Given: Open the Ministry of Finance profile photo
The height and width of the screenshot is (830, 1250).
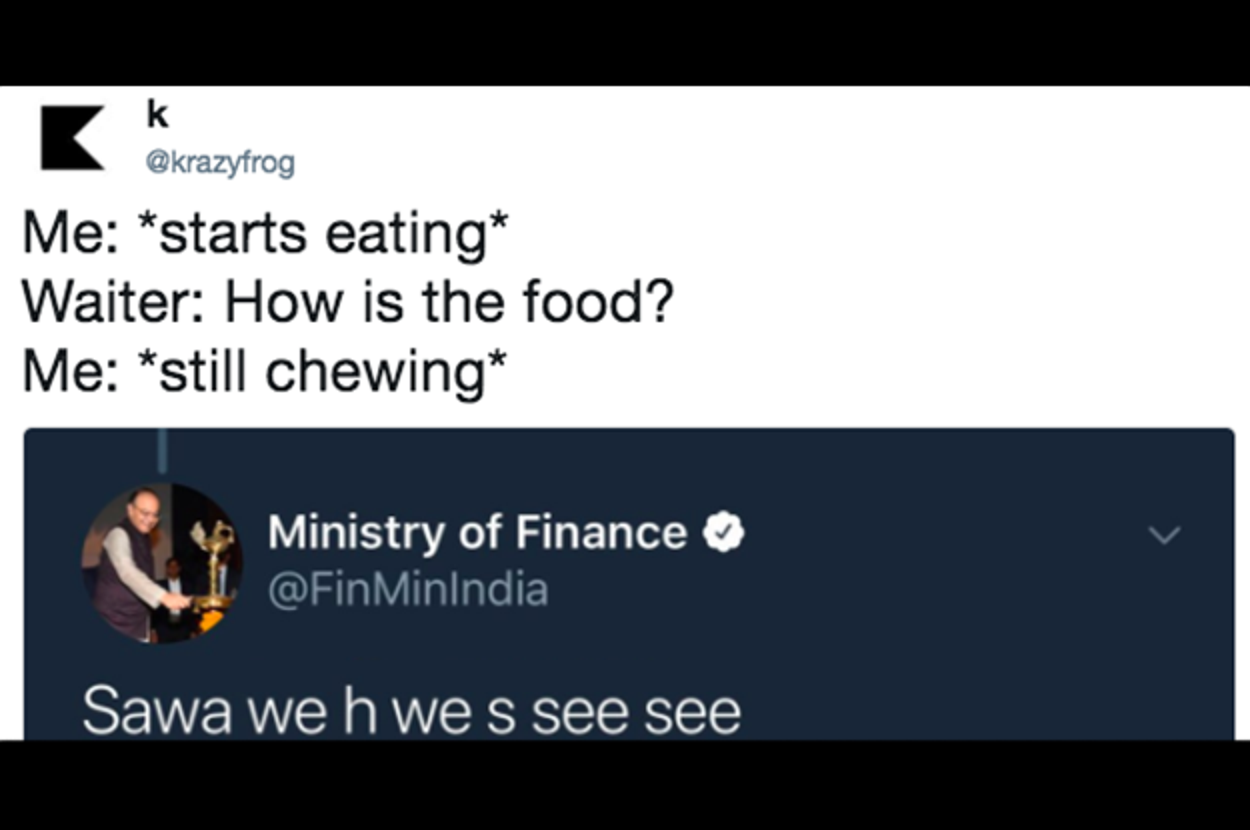Looking at the screenshot, I should point(161,562).
